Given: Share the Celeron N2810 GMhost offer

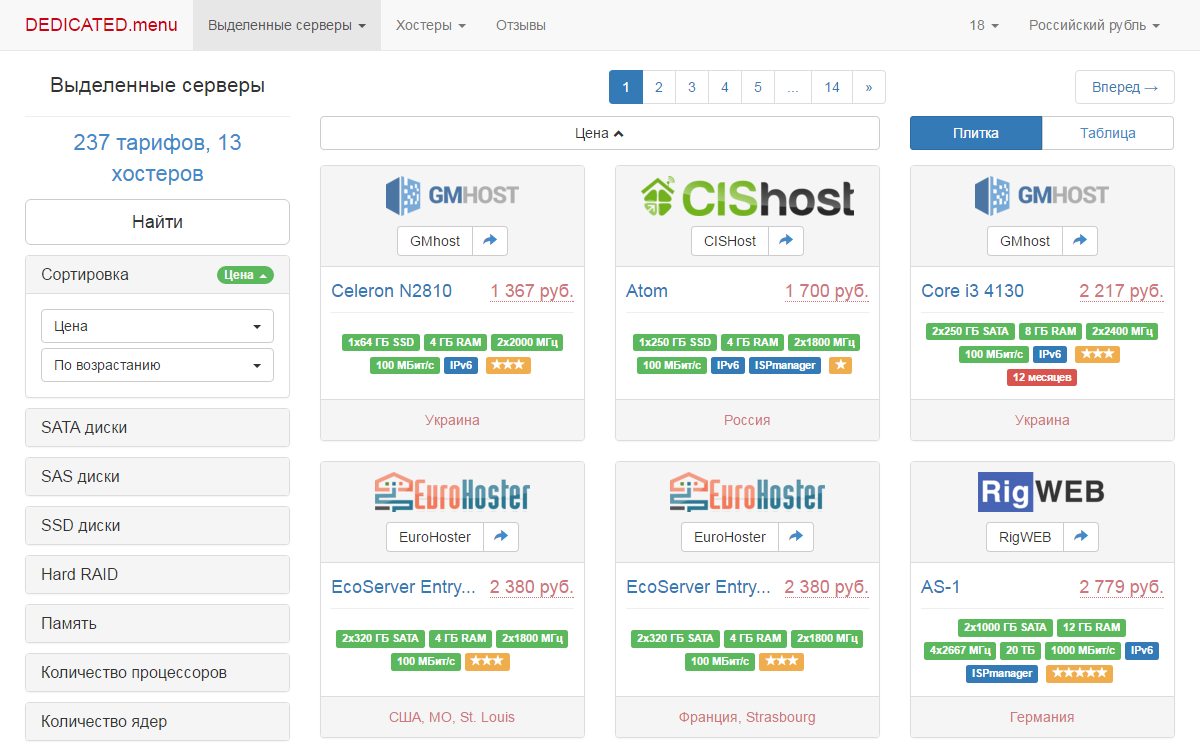Looking at the screenshot, I should (490, 241).
